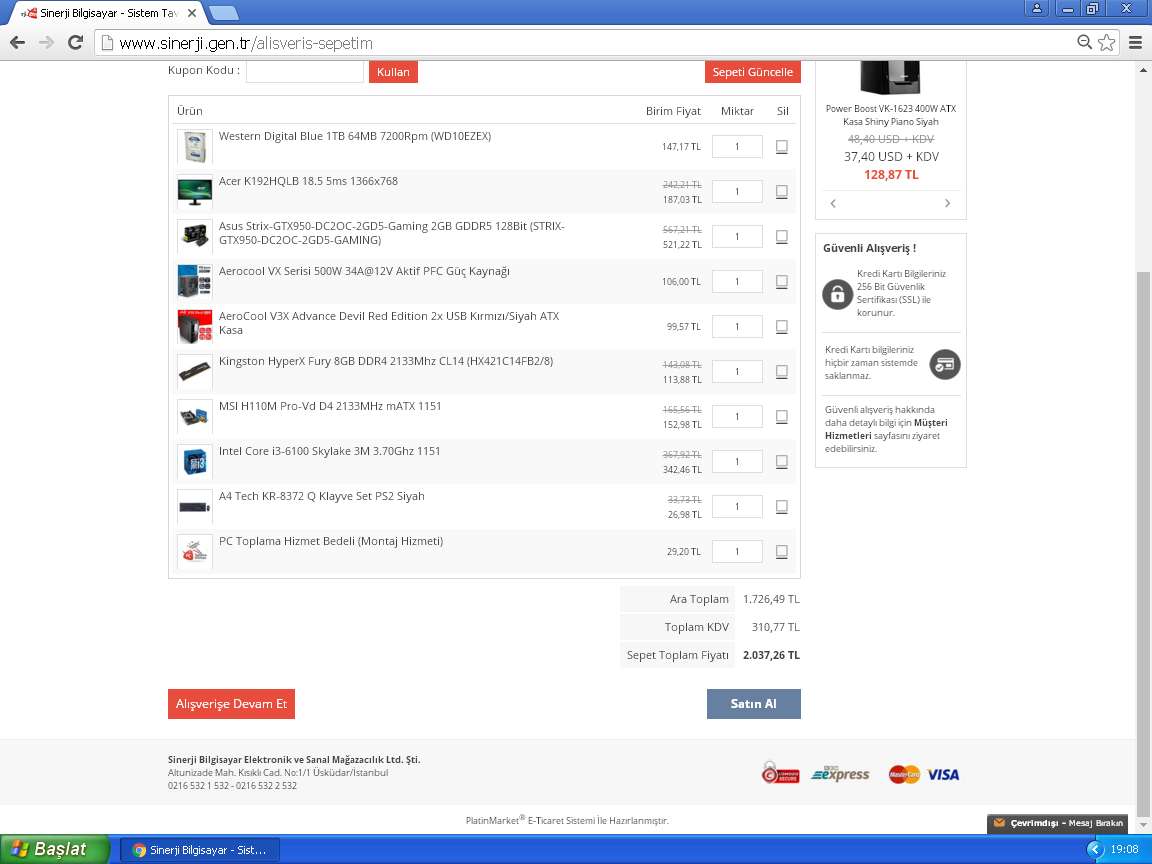Open the Kingston HyperX Fury RAM thumbnail
This screenshot has width=1152, height=864.
195,371
